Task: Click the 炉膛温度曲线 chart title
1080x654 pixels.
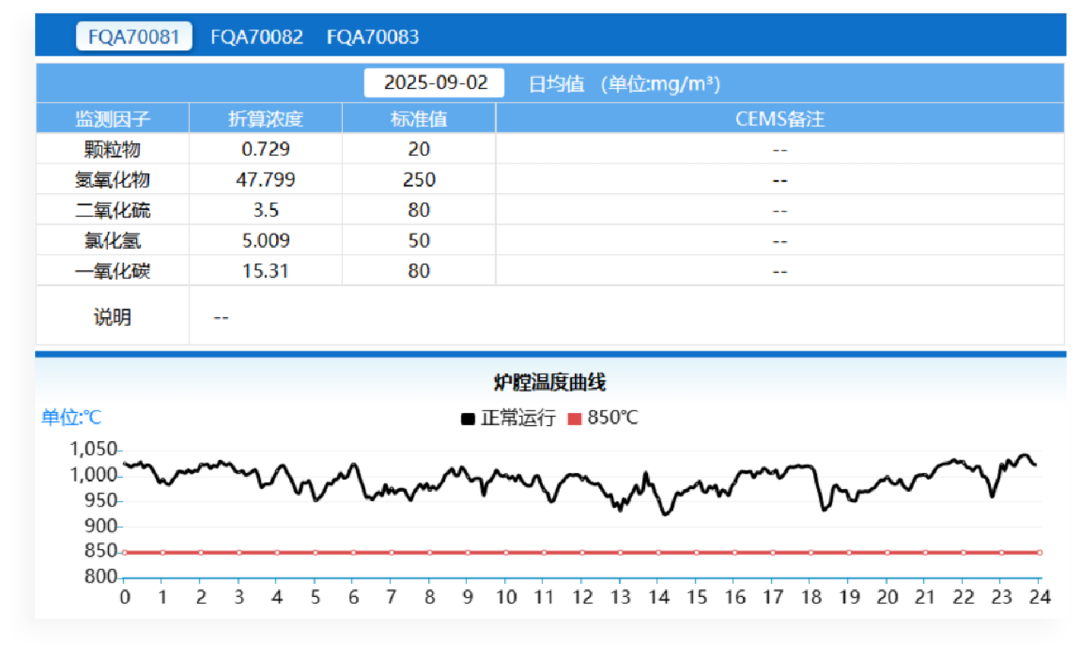Action: click(x=550, y=383)
